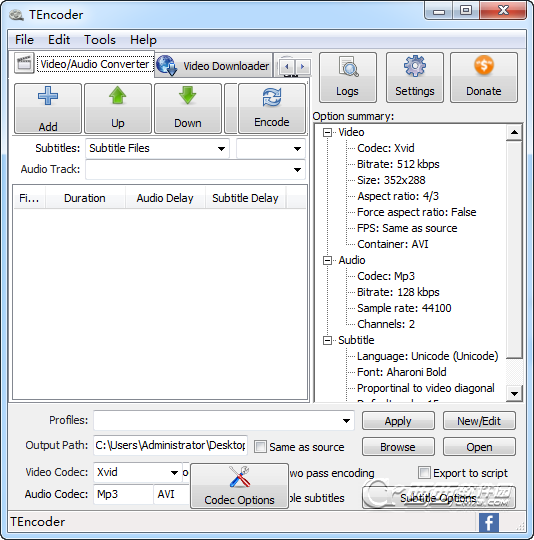
Task: Click the Subtitle Options button
Action: coord(438,497)
